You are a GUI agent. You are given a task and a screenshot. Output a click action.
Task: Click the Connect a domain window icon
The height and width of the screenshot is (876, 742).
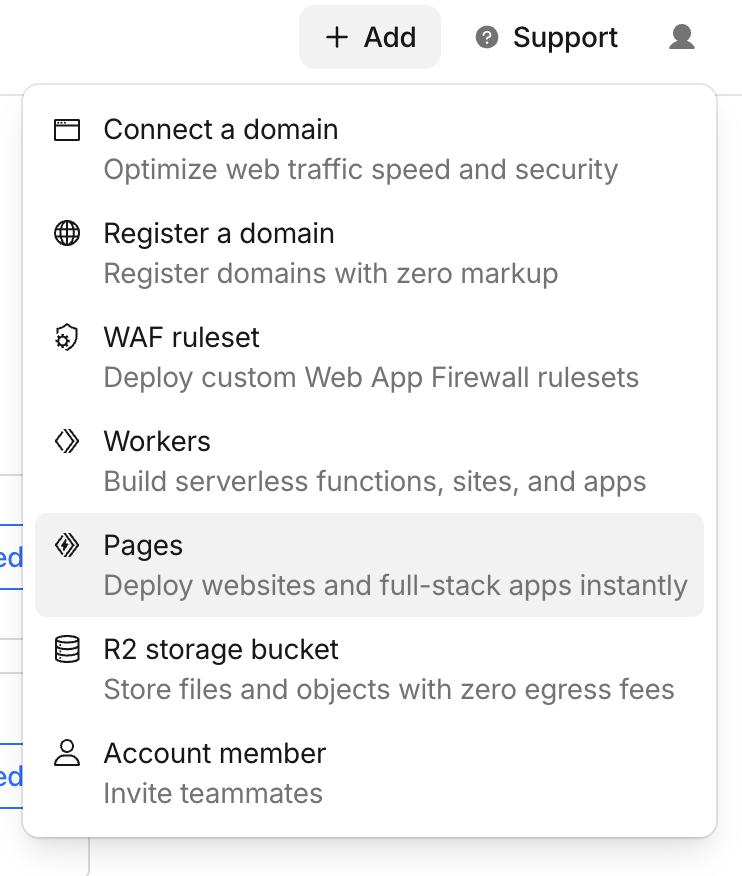tap(66, 128)
